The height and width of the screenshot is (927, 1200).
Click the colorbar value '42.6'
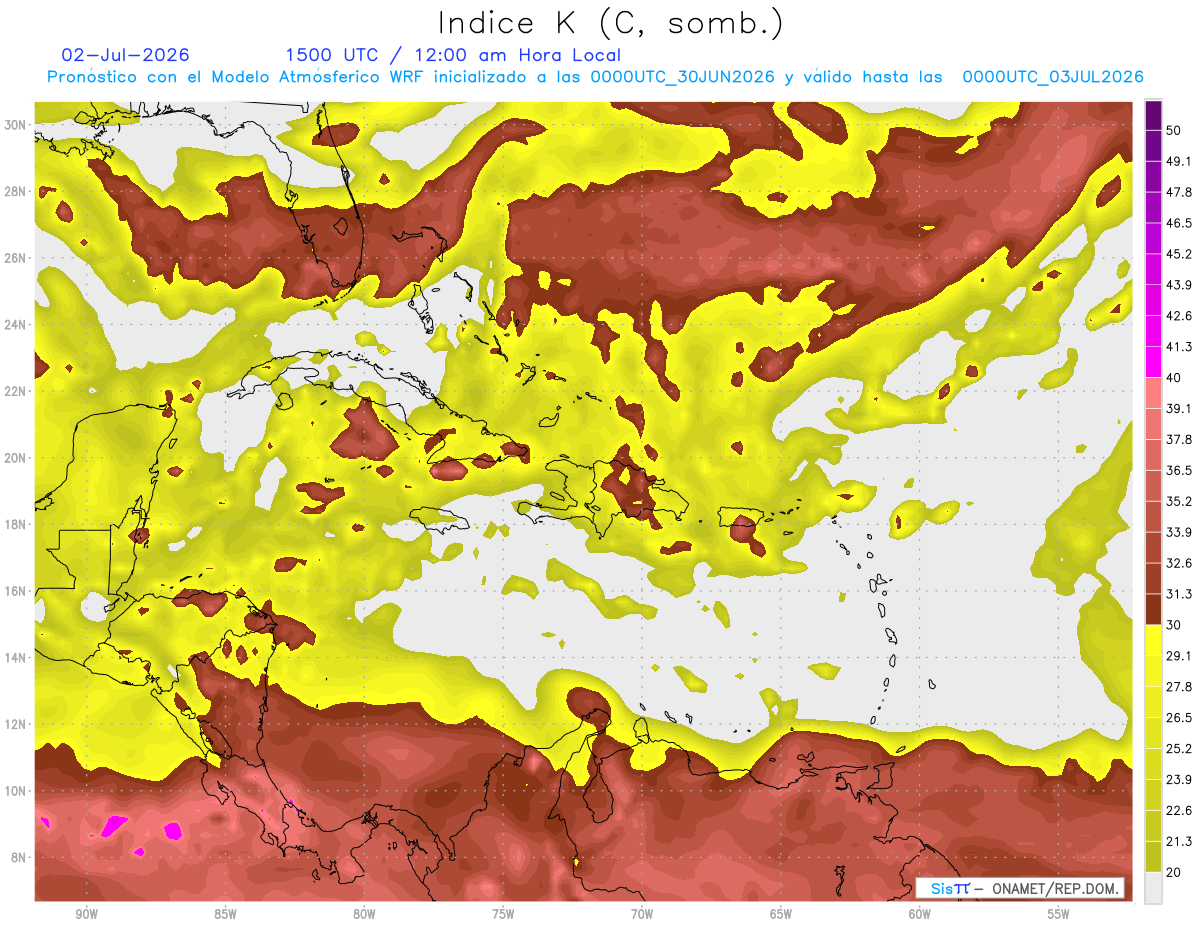pyautogui.click(x=1178, y=316)
